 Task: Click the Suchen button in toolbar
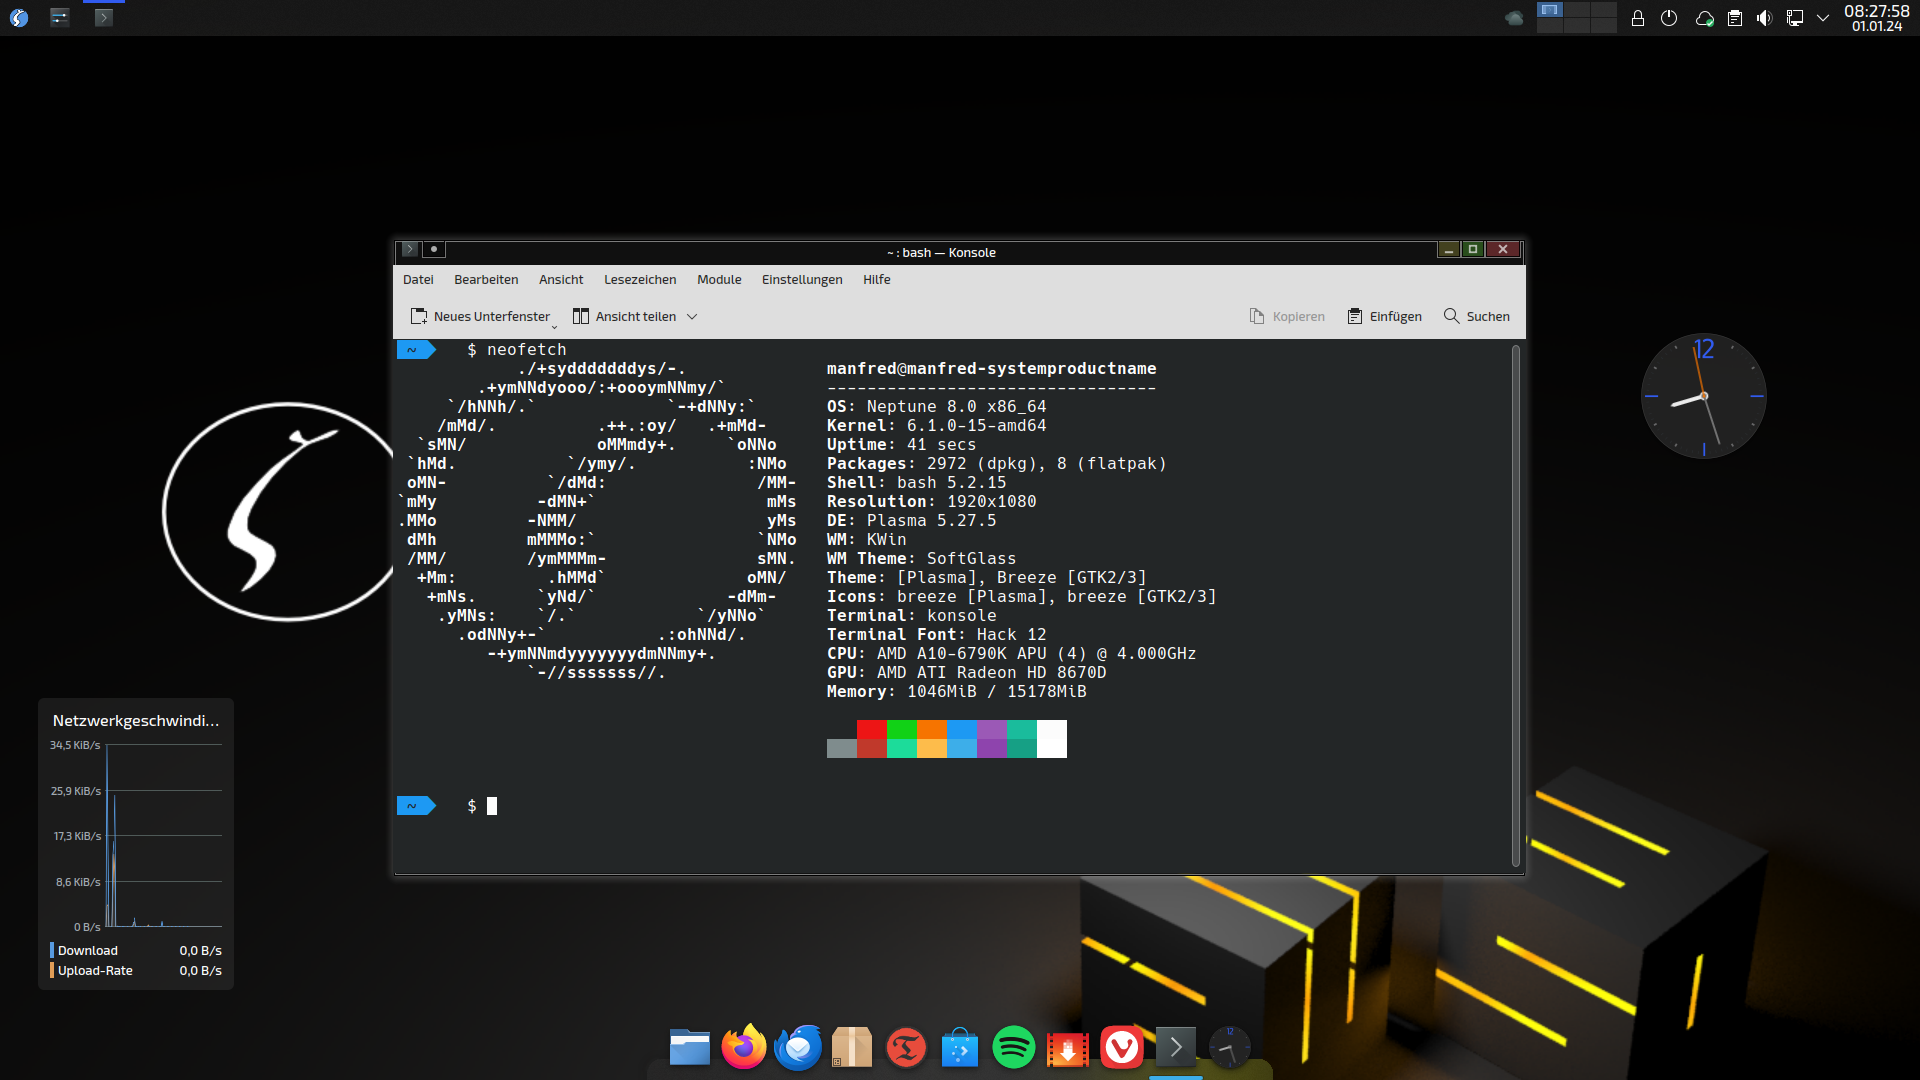[x=1476, y=317]
